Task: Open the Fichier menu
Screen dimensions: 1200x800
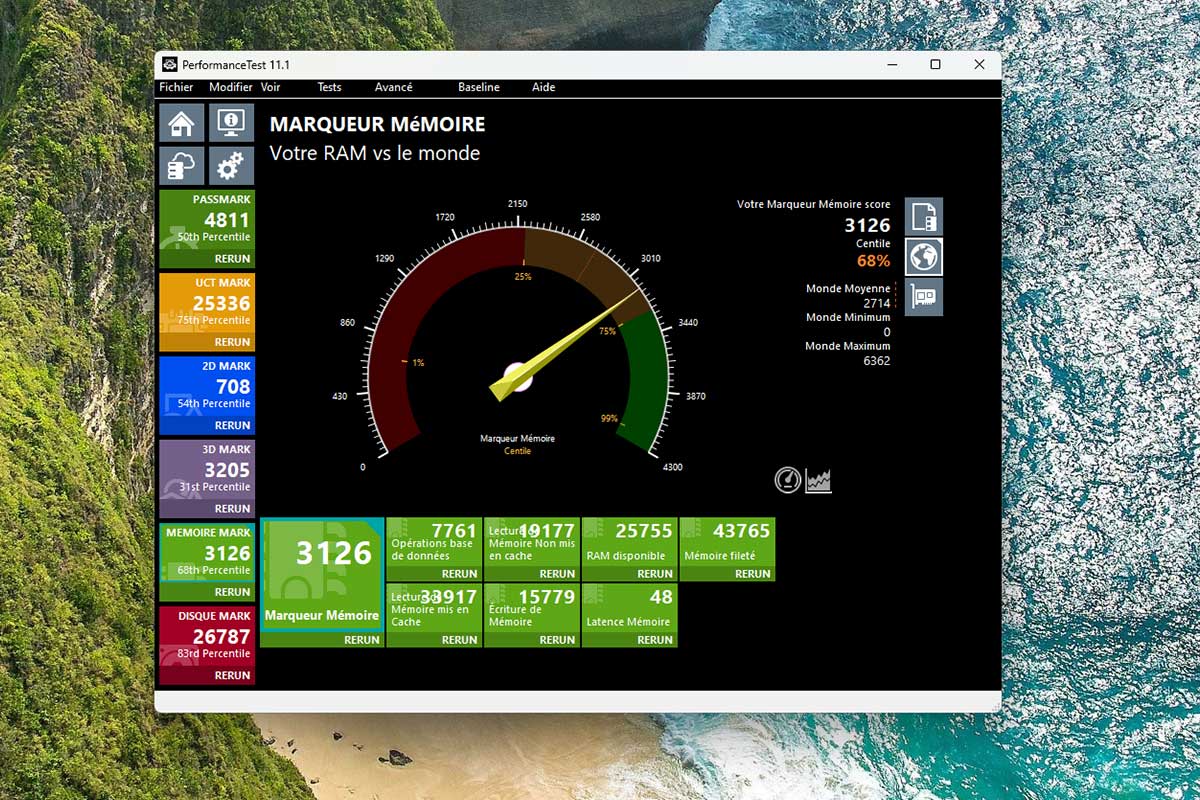Action: [177, 87]
